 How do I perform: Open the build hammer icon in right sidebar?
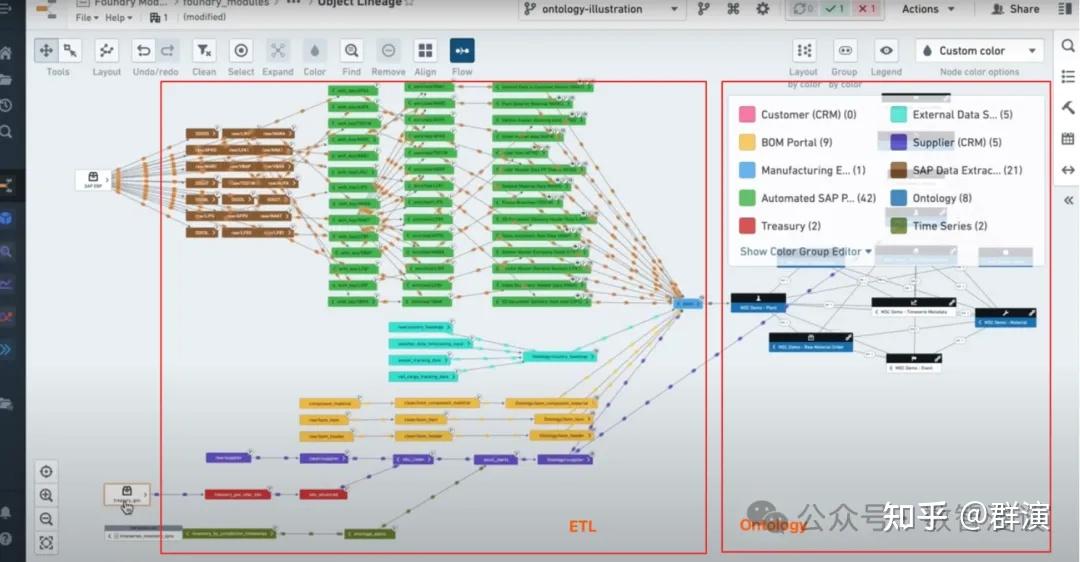pos(1068,107)
